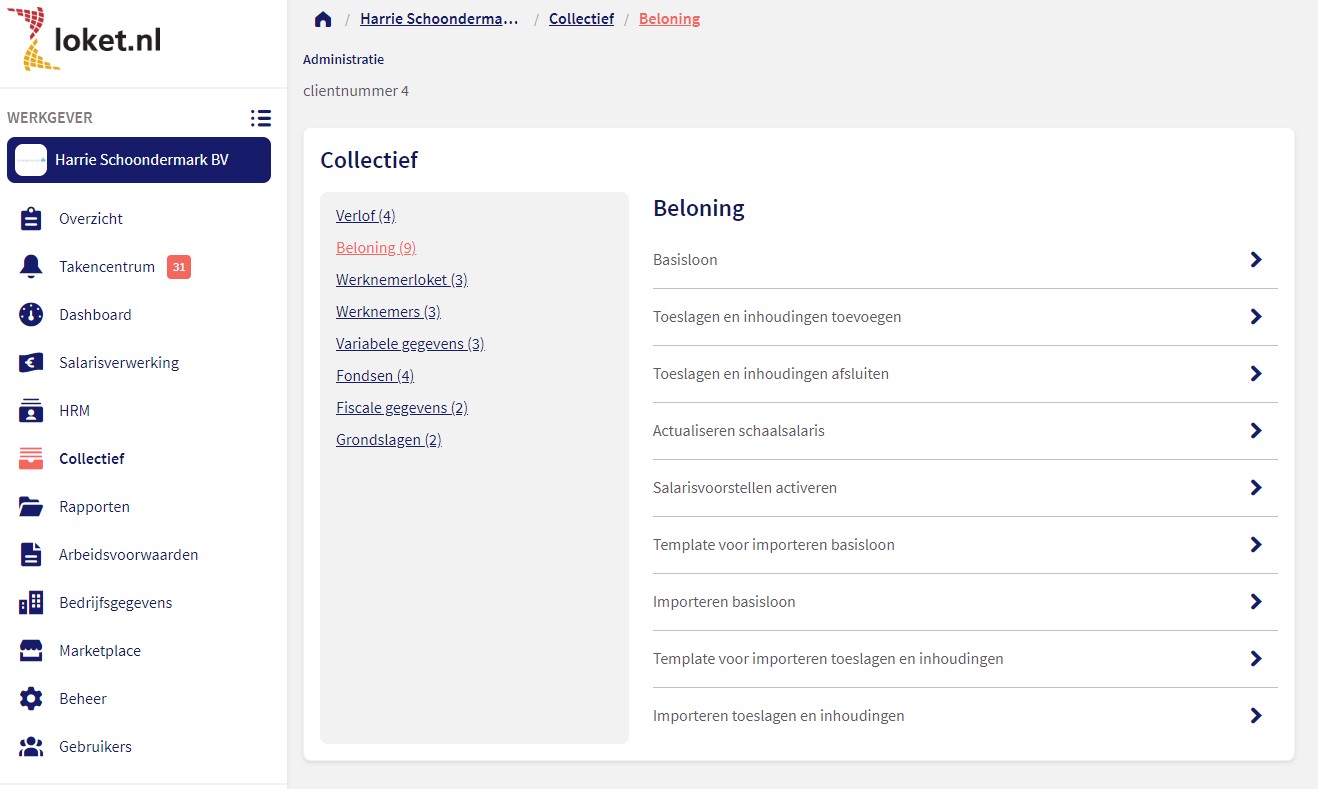Switch to the Verlof section
1318x789 pixels.
365,215
